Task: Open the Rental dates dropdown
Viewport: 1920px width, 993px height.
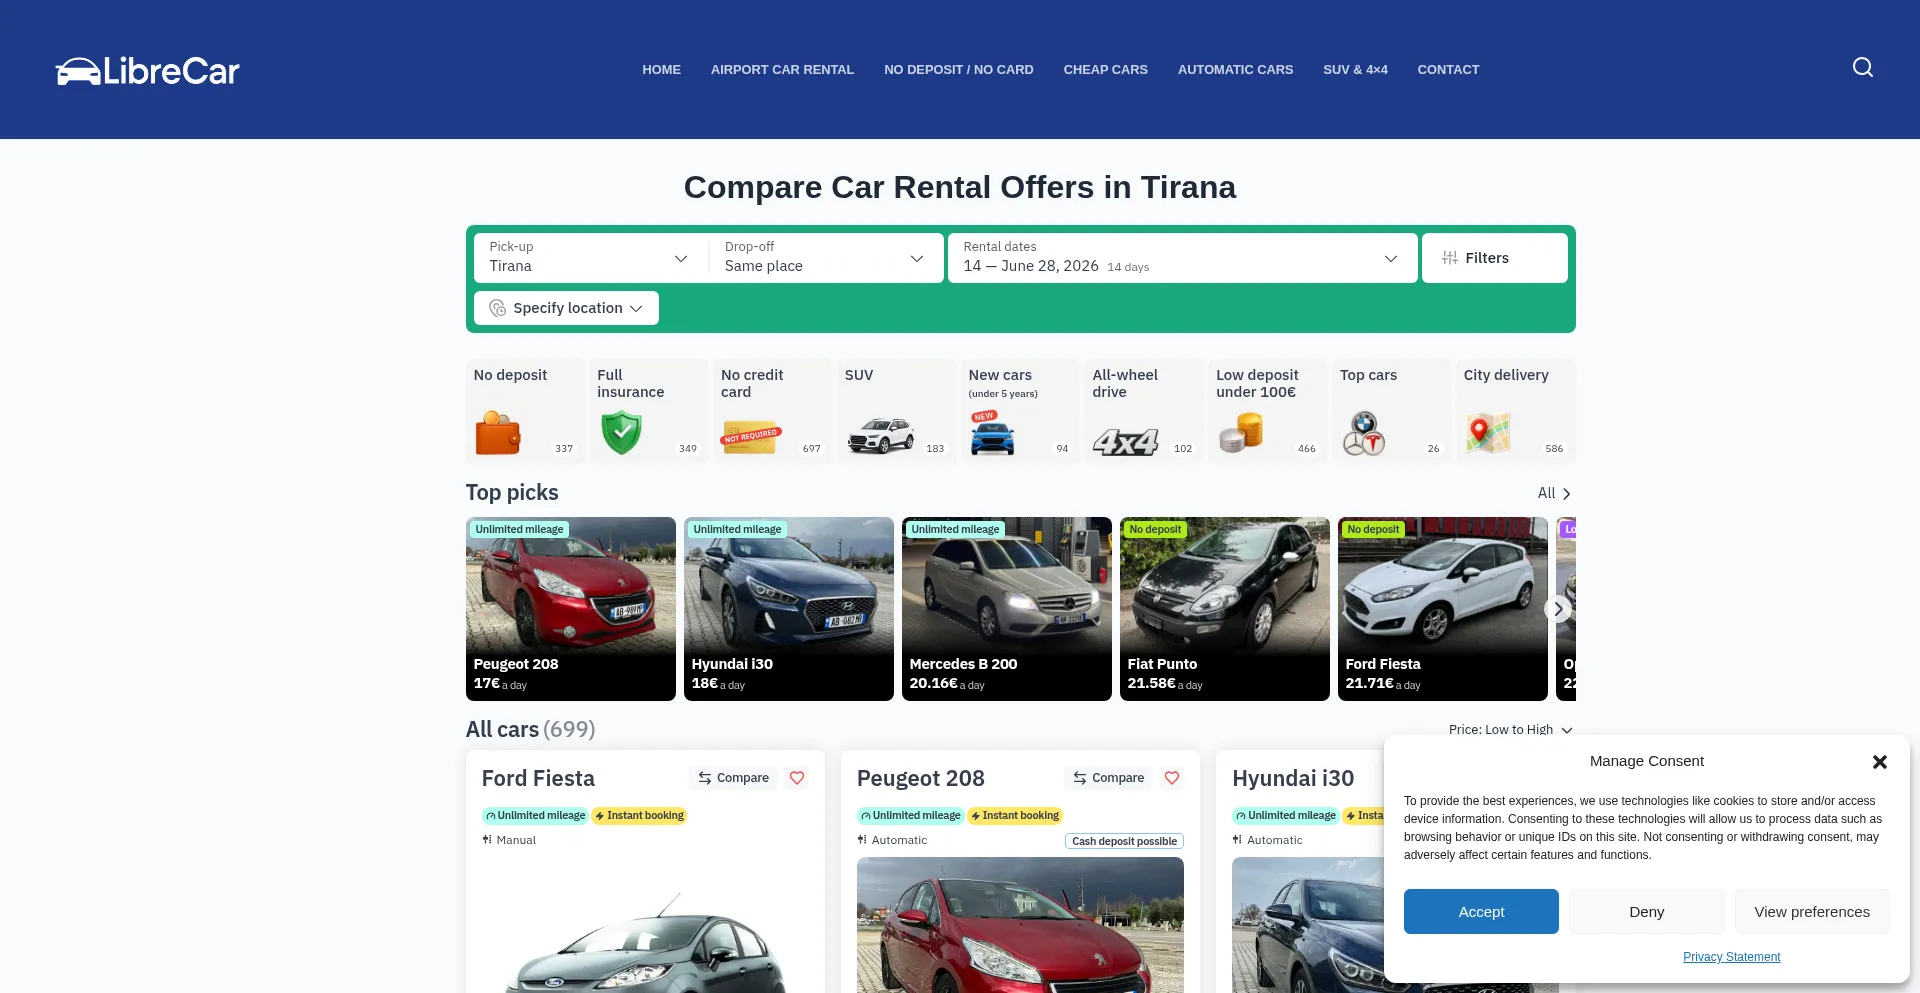Action: (1182, 258)
